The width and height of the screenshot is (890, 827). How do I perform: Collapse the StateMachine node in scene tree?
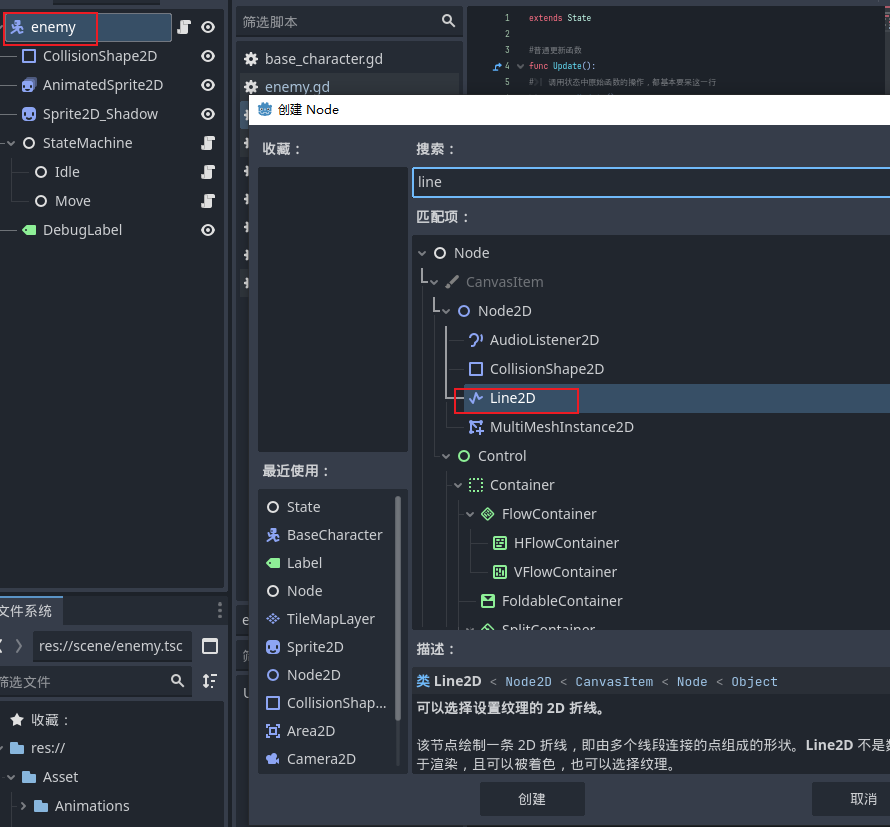pos(11,143)
